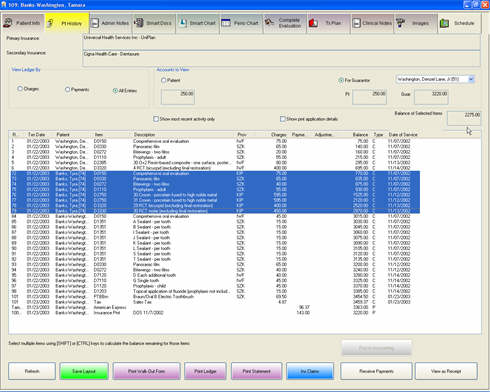Select the Payments radio button
The height and width of the screenshot is (392, 490).
coord(67,89)
